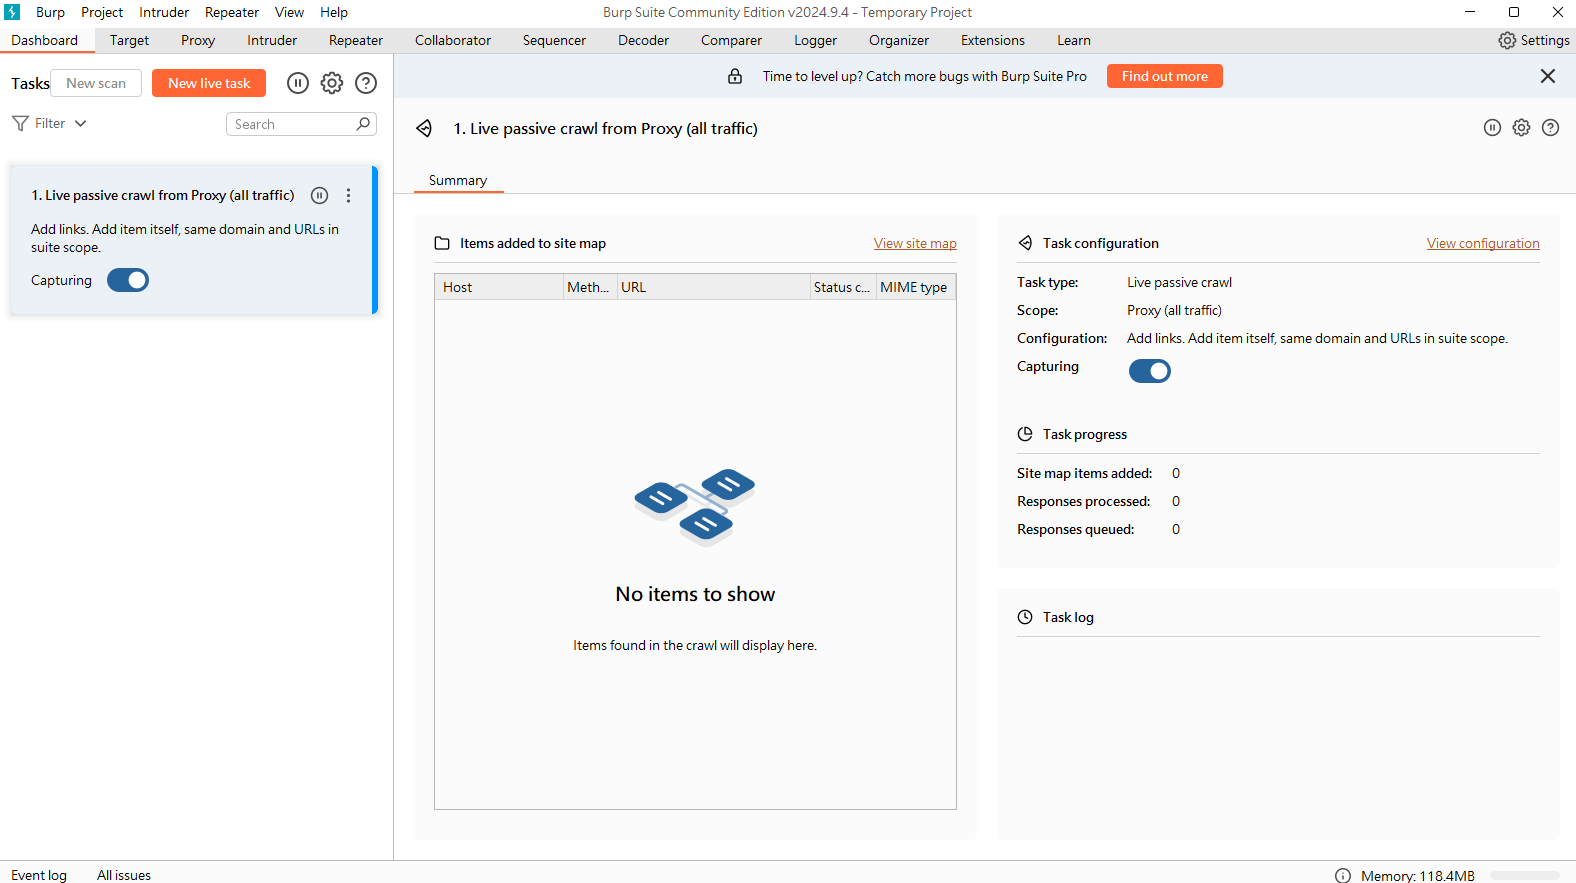Screen dimensions: 1576x883
Task: Switch to the Logger tab
Action: click(815, 40)
